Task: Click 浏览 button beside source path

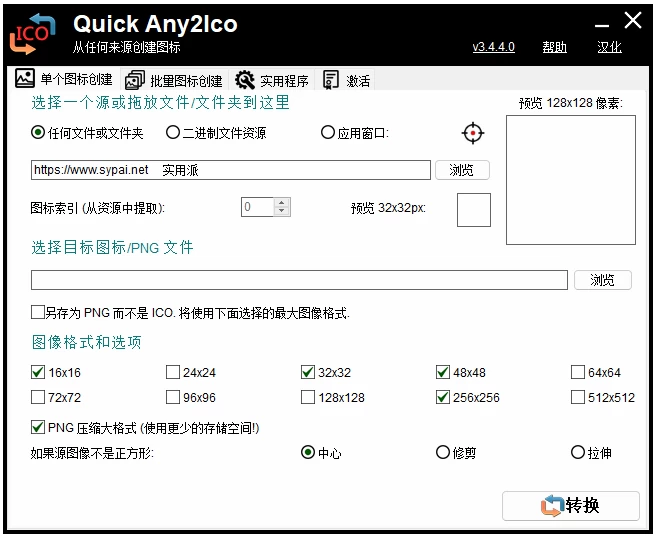Action: (x=462, y=170)
